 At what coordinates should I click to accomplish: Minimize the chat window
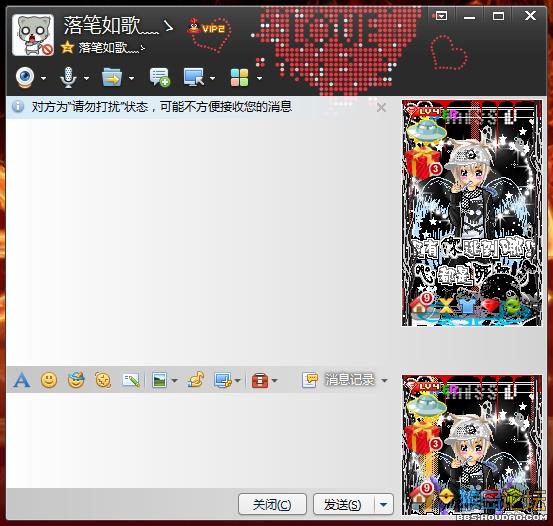click(x=469, y=17)
